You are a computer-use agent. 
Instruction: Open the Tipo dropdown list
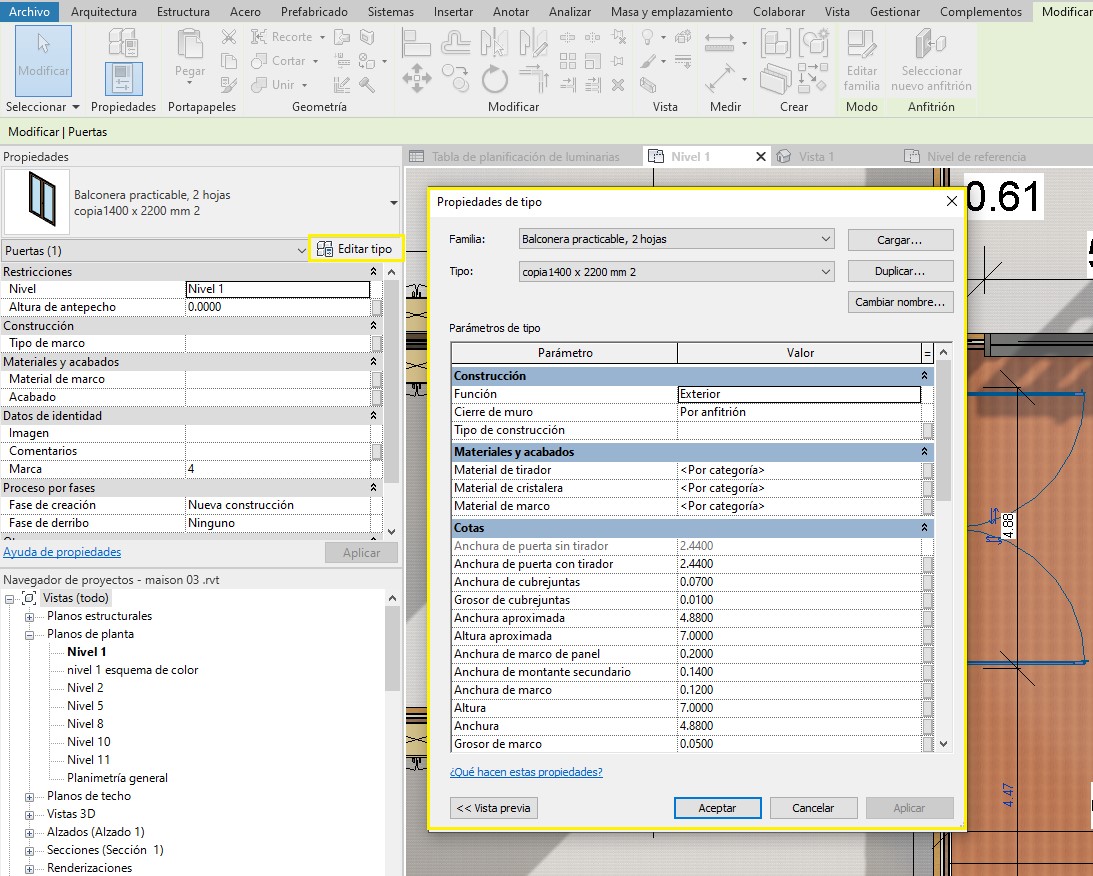[x=825, y=272]
